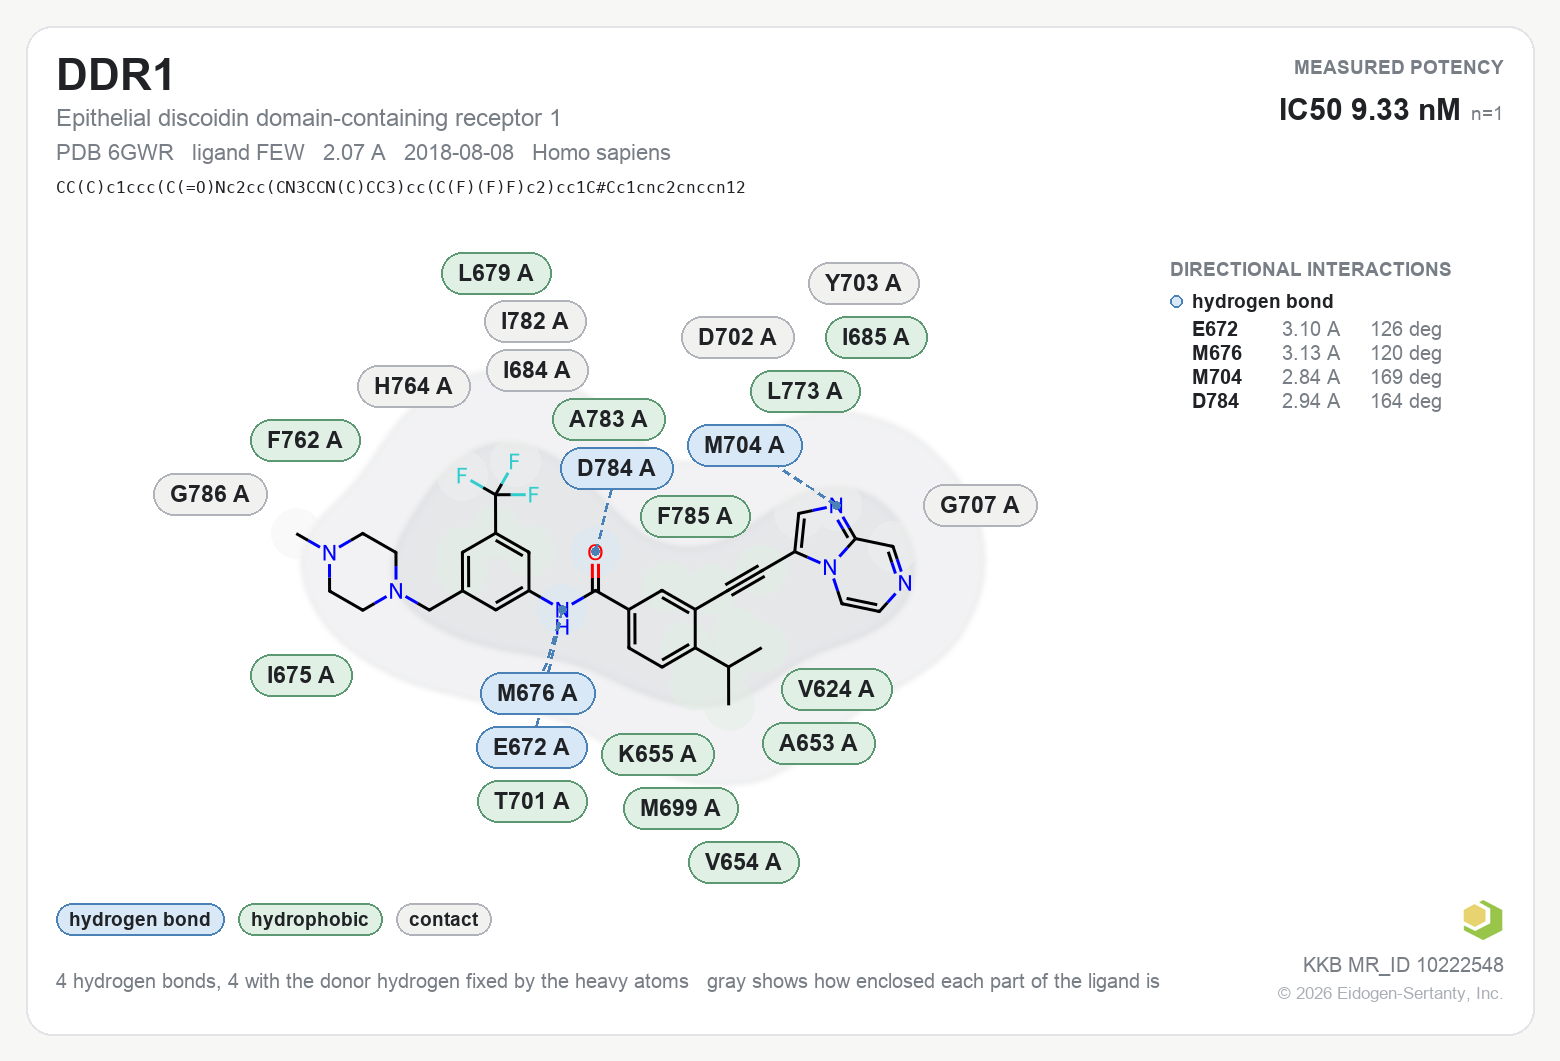Click residue label A653 A

tap(819, 743)
